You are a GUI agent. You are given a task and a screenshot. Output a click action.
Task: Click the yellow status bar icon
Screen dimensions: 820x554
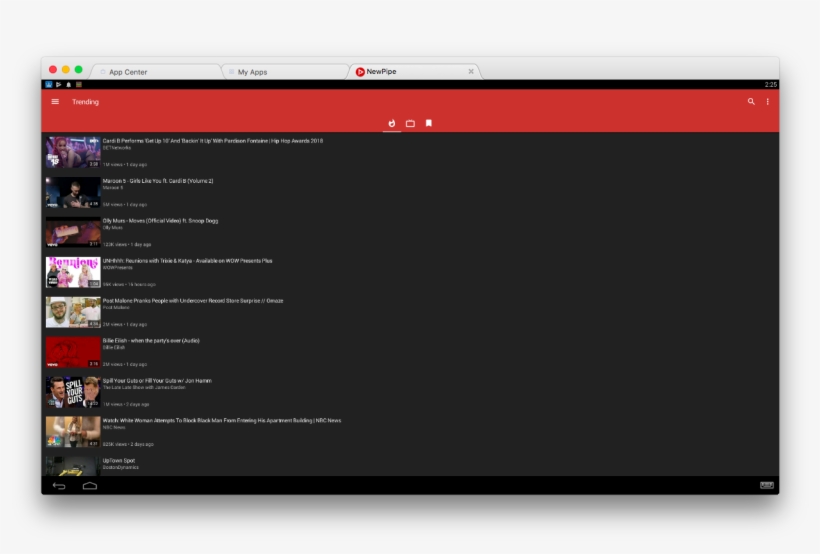78,85
